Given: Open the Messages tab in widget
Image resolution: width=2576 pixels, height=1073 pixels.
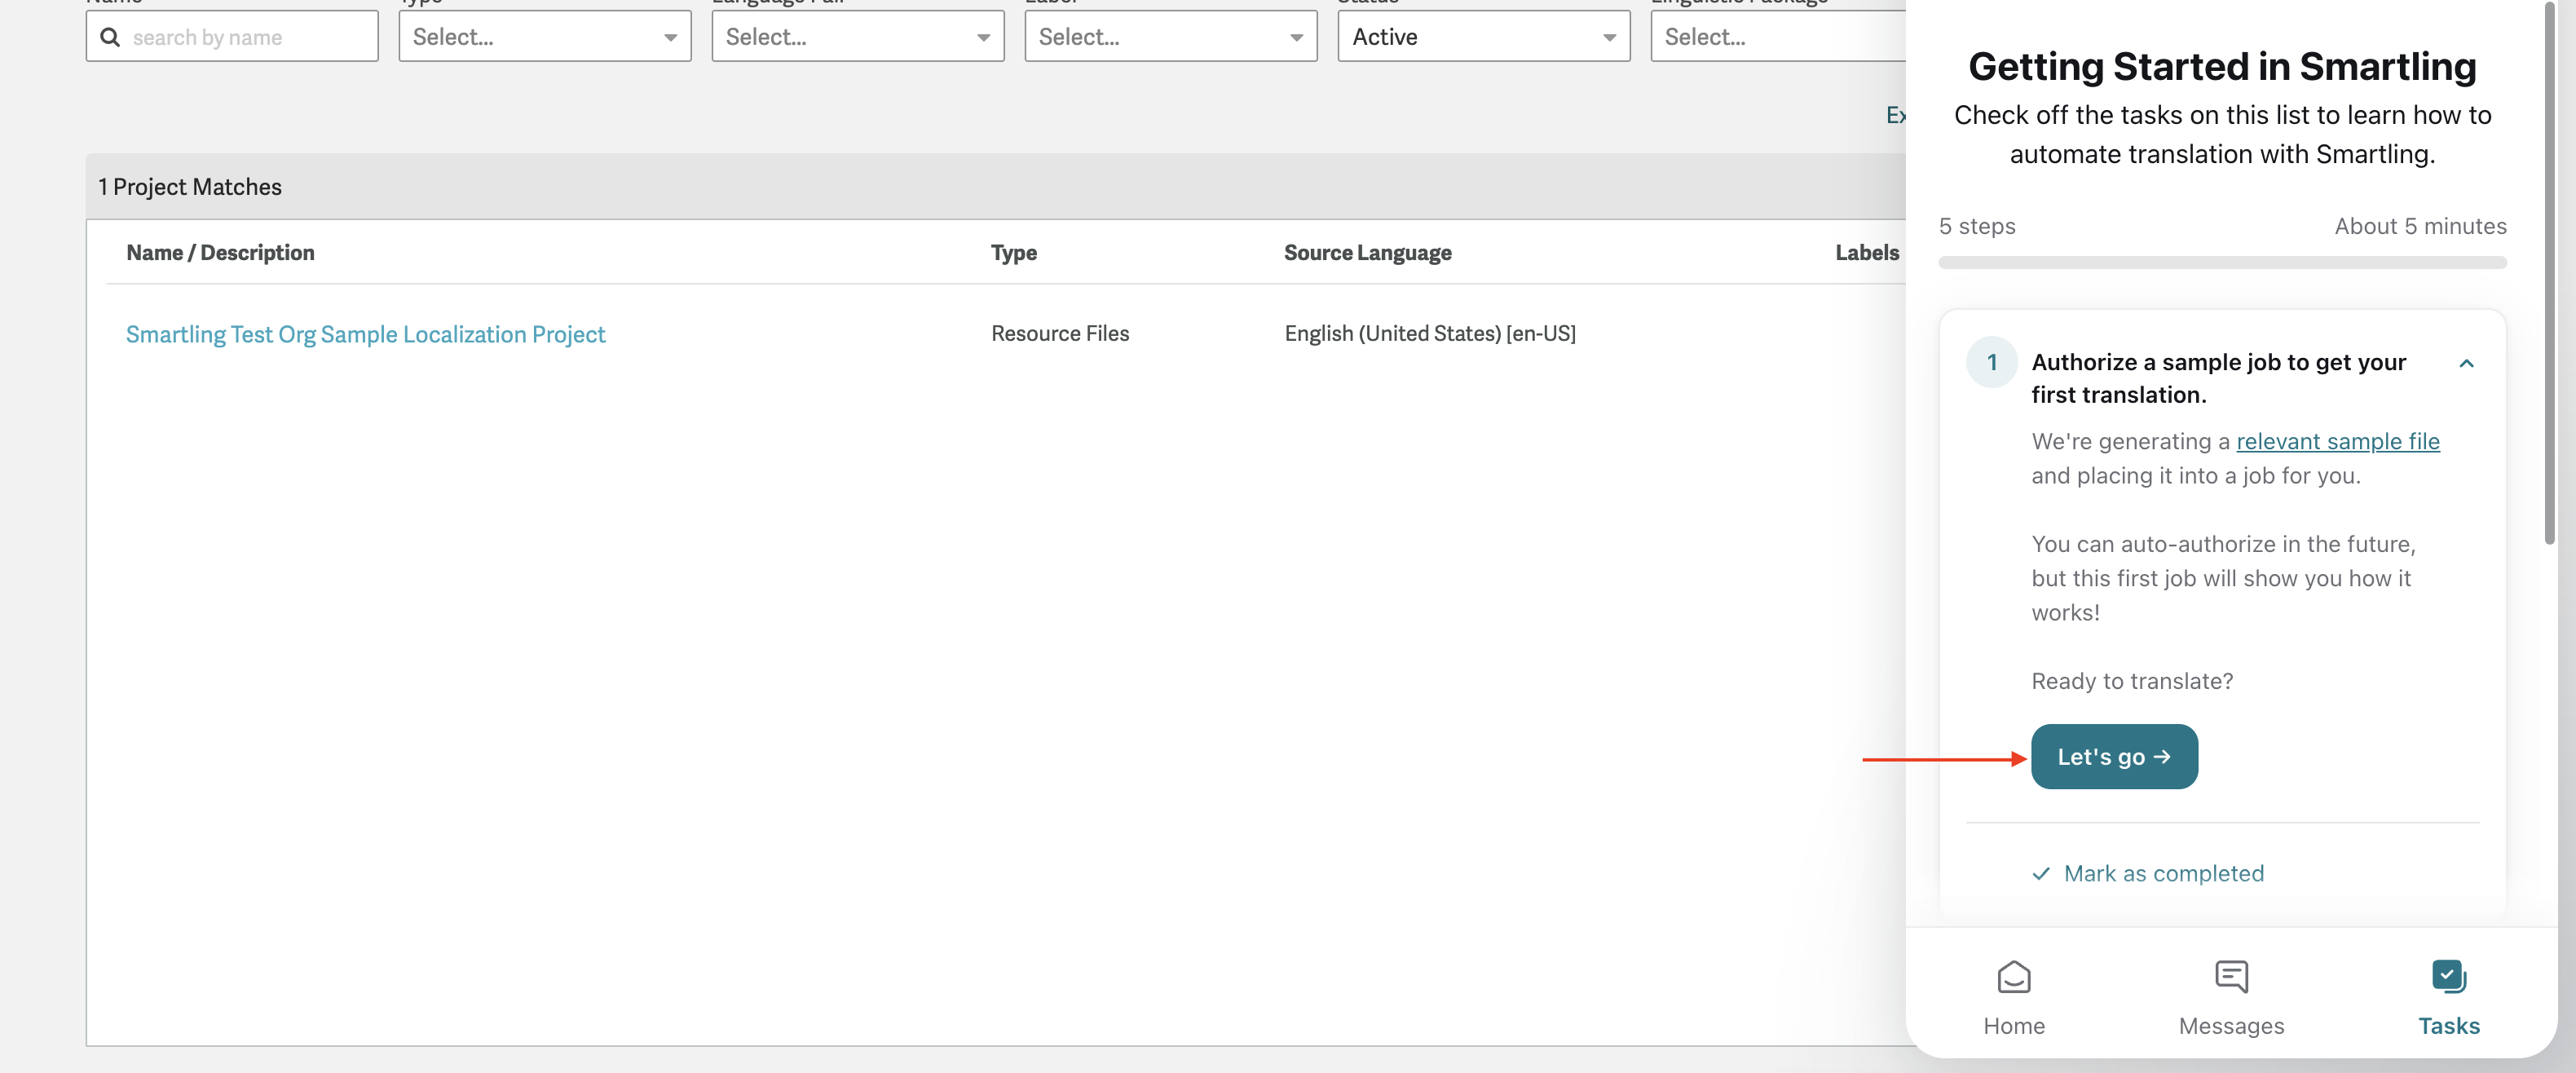Looking at the screenshot, I should (x=2231, y=997).
